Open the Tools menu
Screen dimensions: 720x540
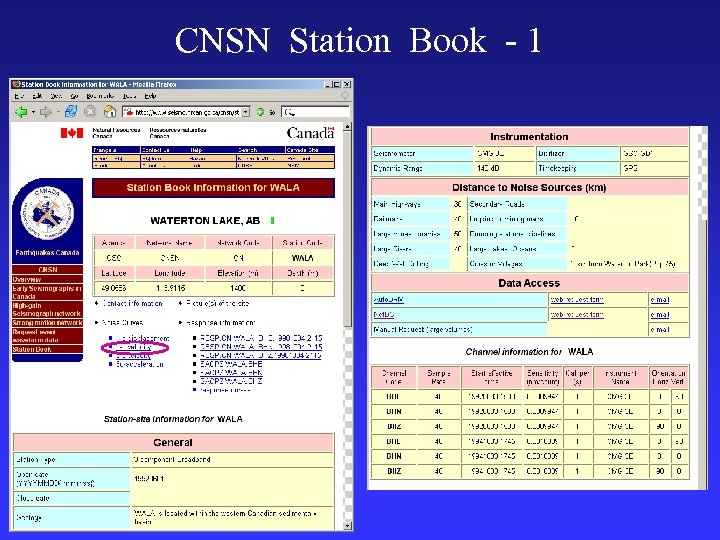tap(129, 96)
